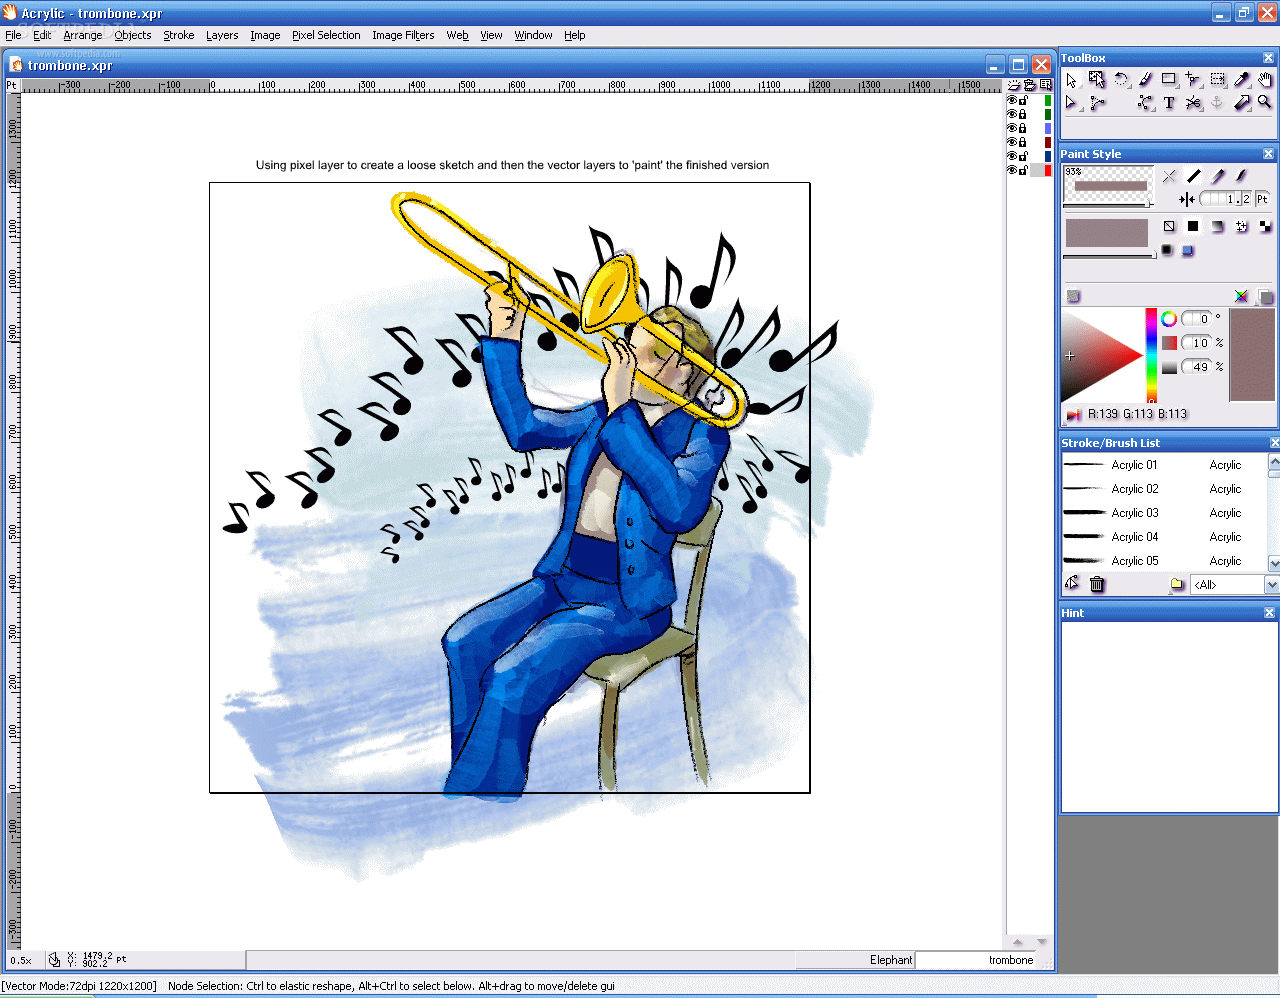Select the rotate tool in ToolBox

[1121, 80]
